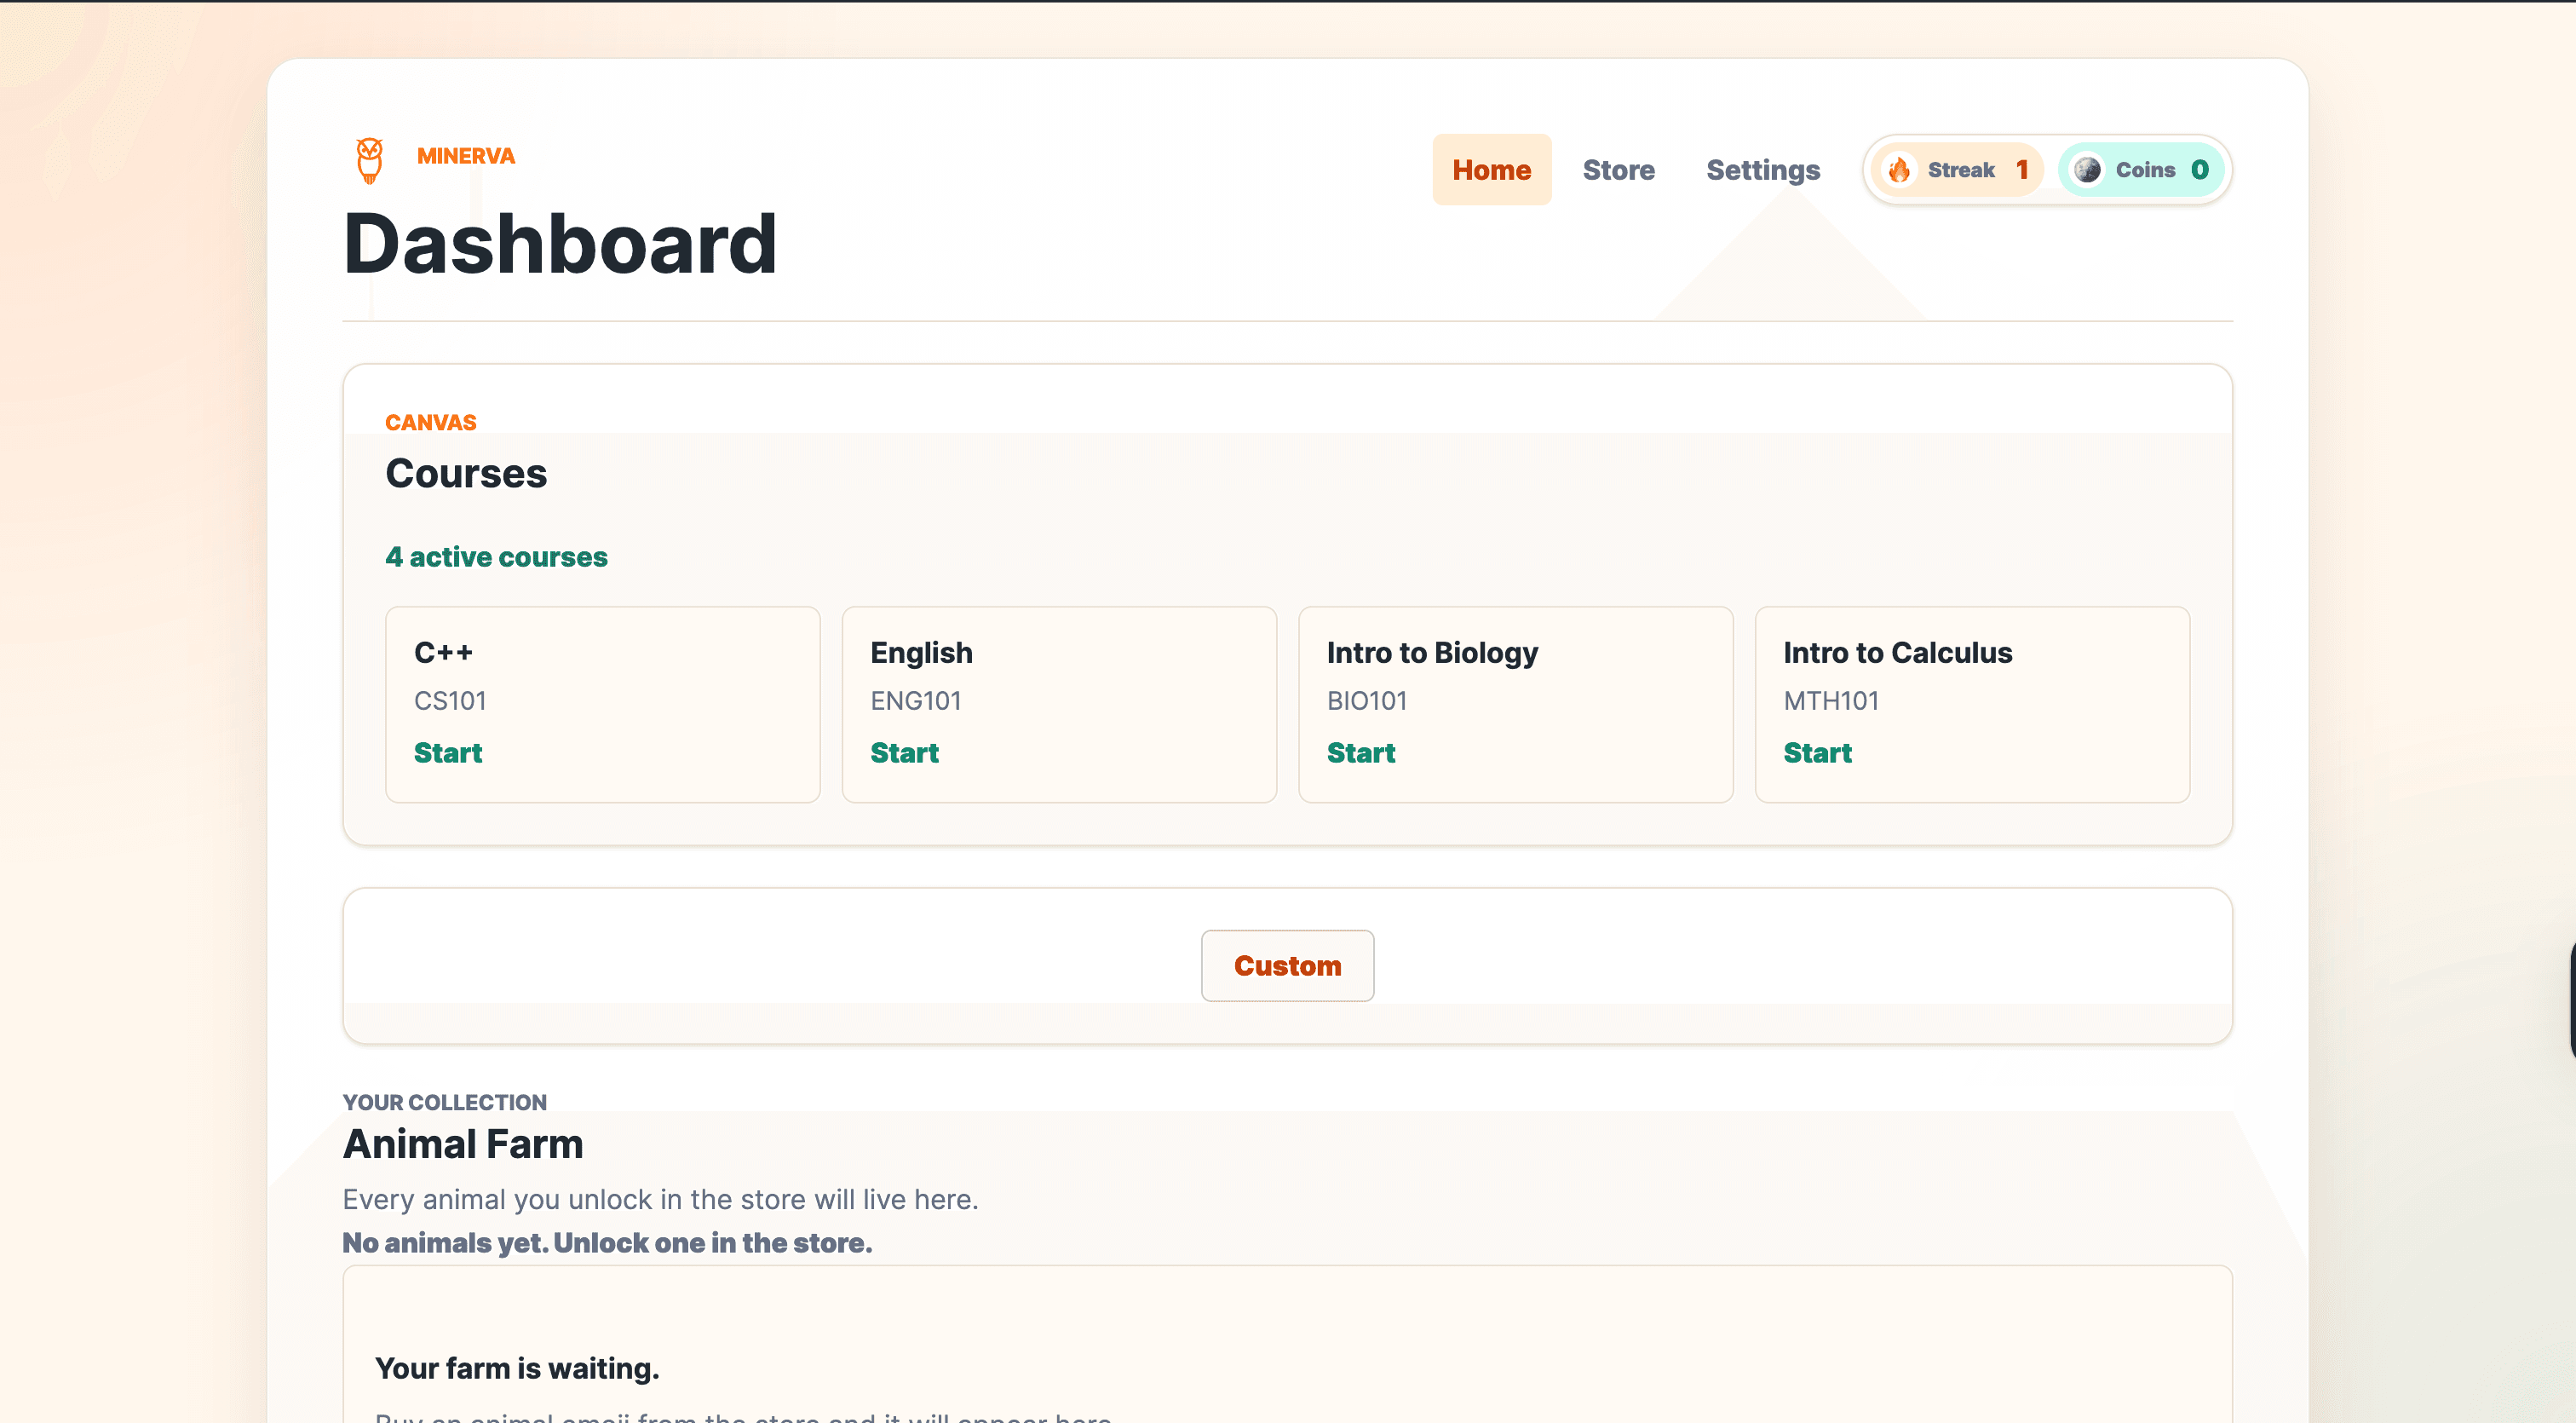The image size is (2576, 1423).
Task: Click the streak flame icon
Action: (1899, 170)
